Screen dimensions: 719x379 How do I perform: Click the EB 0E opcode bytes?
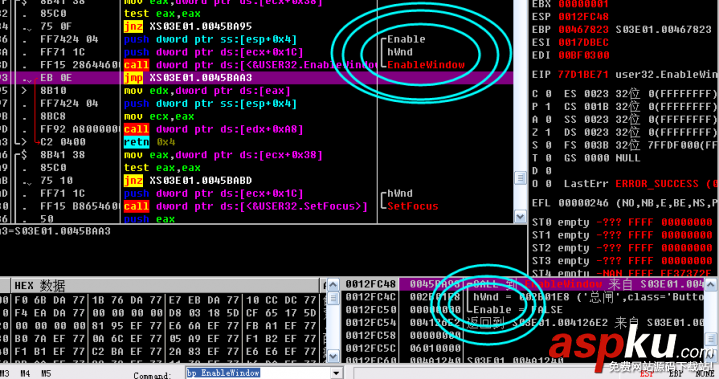[56, 78]
